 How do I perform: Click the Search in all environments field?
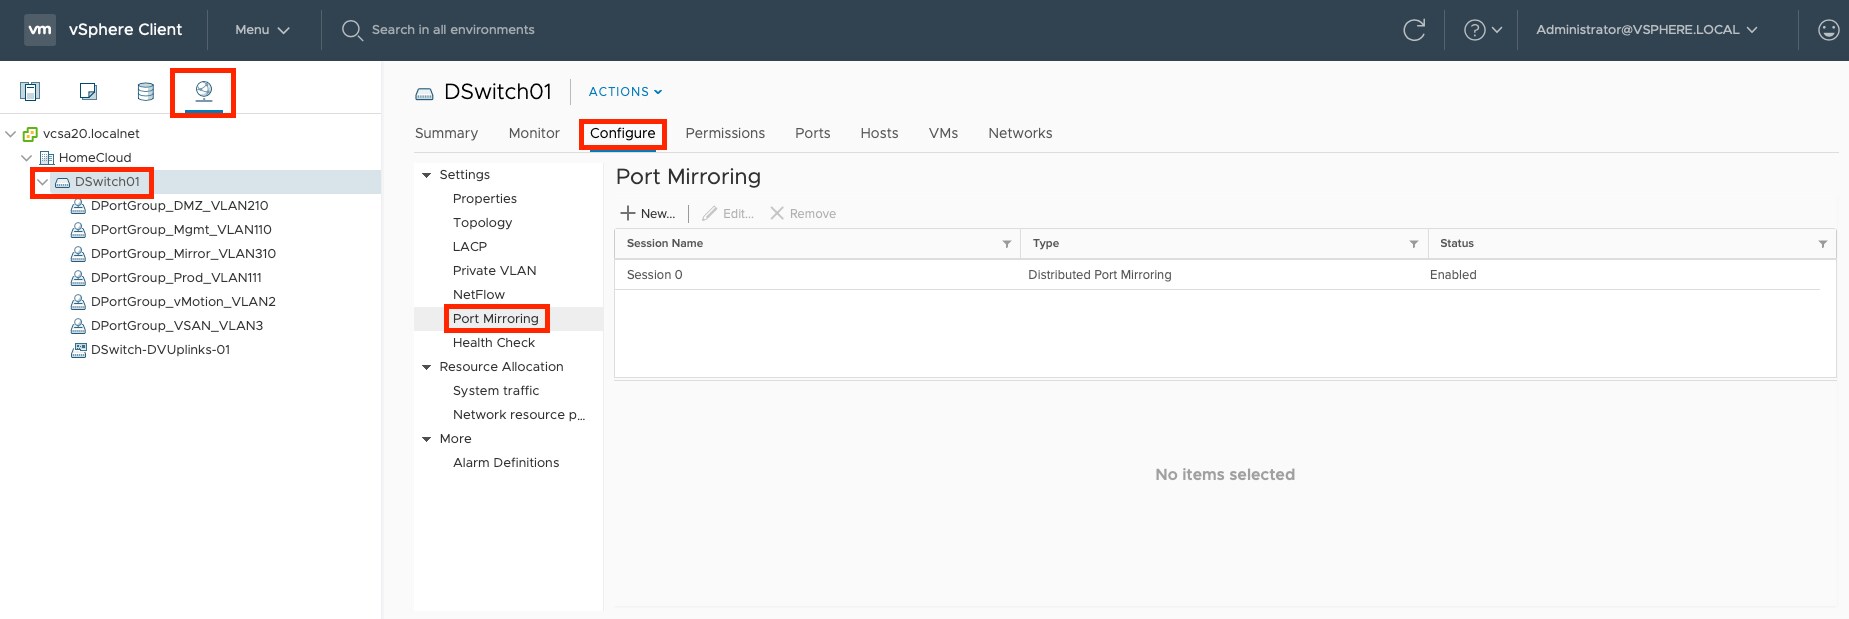453,30
